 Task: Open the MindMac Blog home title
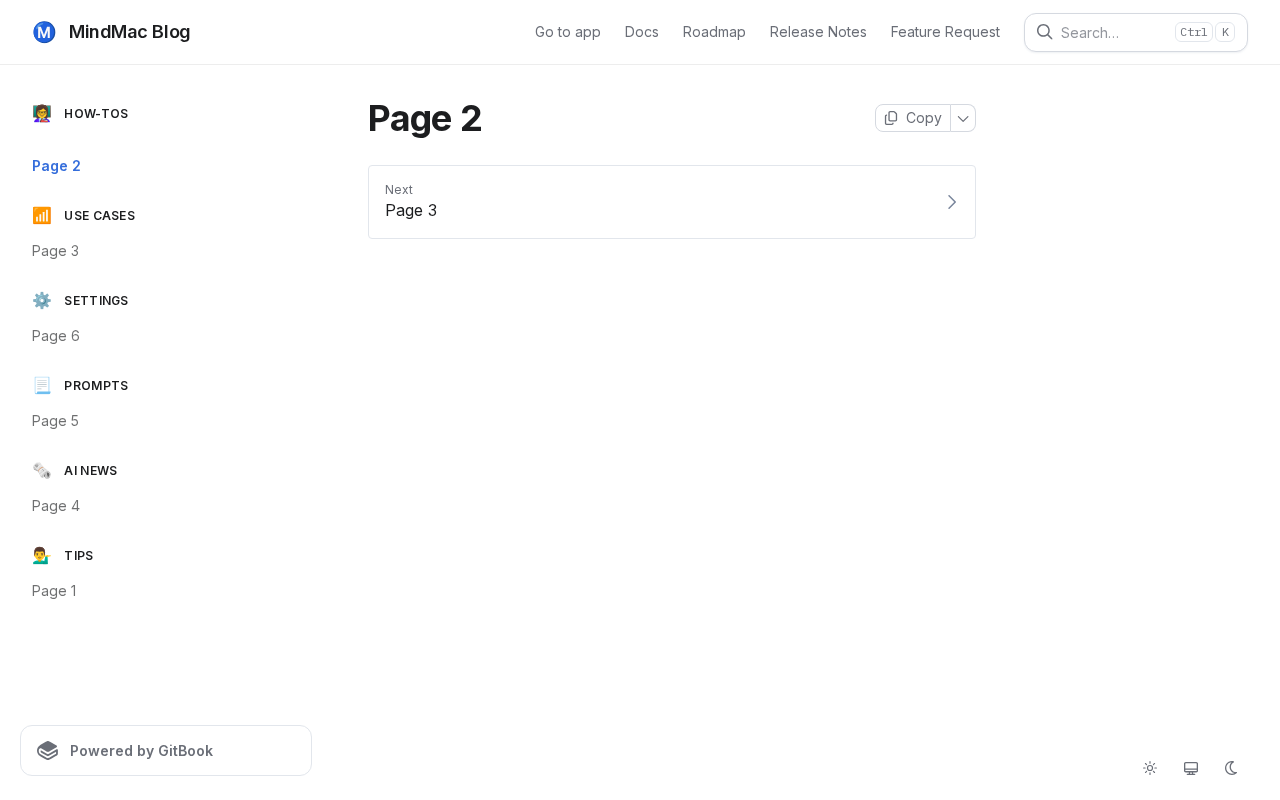click(129, 32)
